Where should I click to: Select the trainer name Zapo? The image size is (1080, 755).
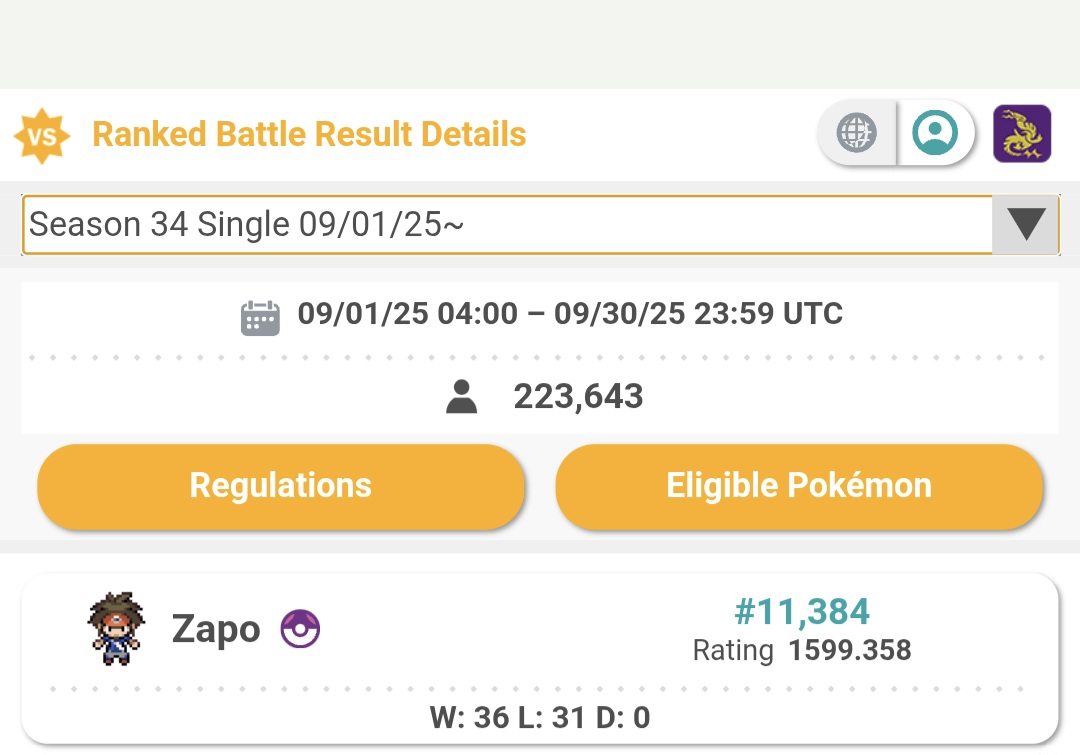(216, 630)
